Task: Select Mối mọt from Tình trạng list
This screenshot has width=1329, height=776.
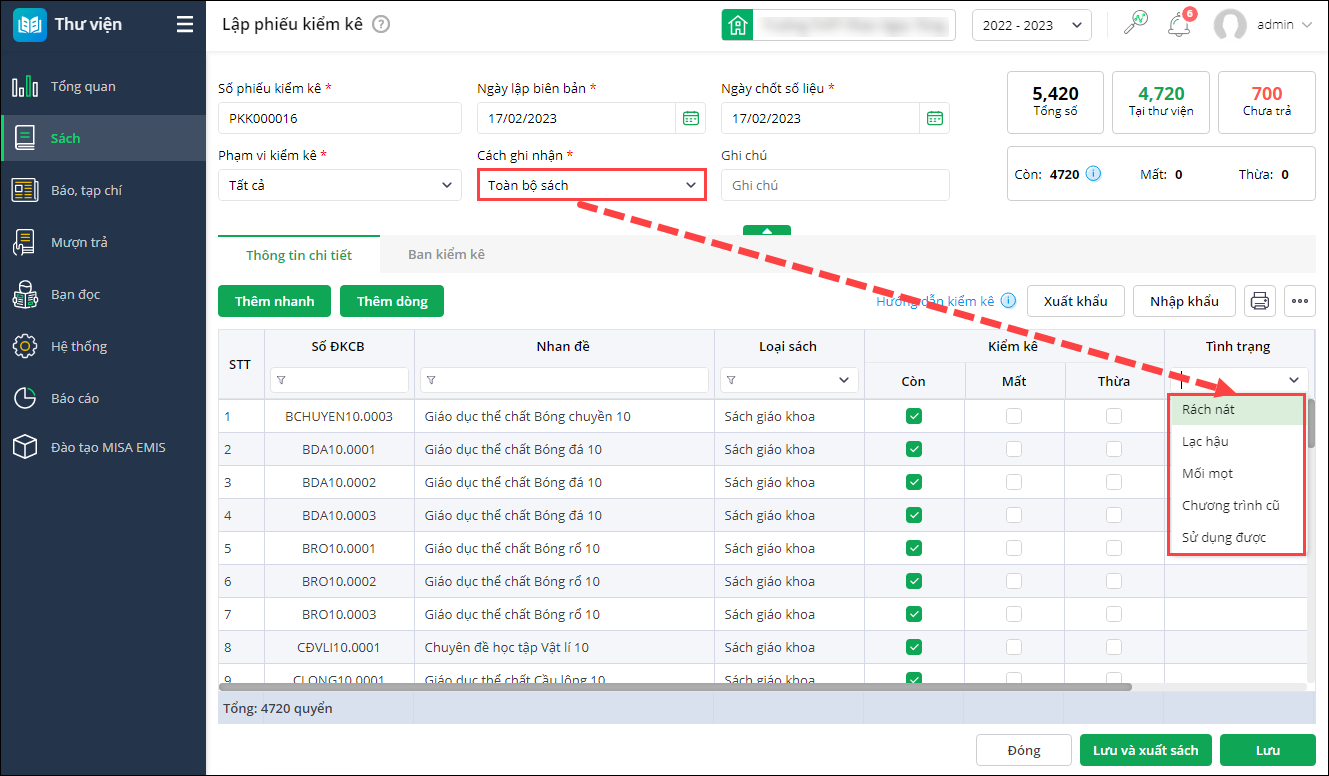Action: click(1207, 473)
